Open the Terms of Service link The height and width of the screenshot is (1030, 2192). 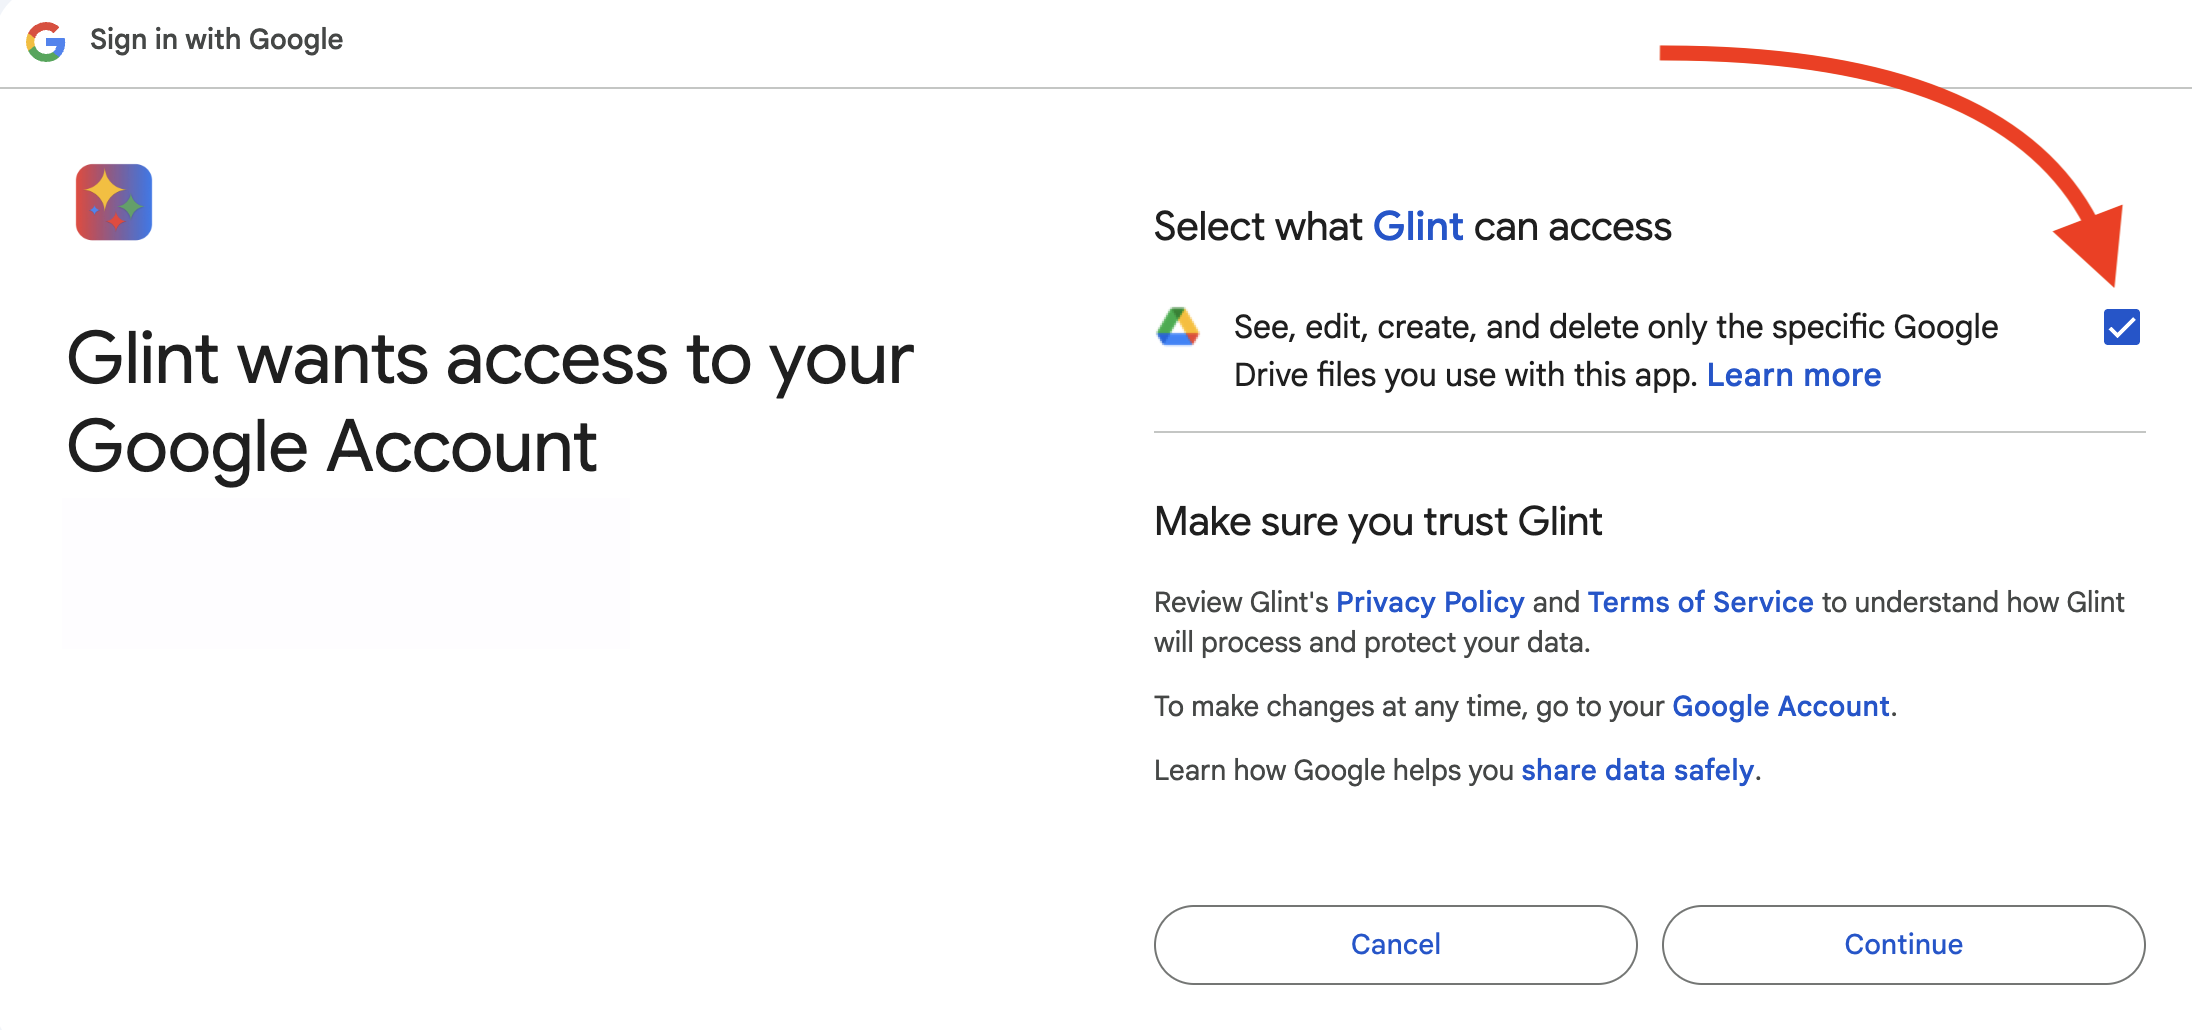(x=1699, y=602)
